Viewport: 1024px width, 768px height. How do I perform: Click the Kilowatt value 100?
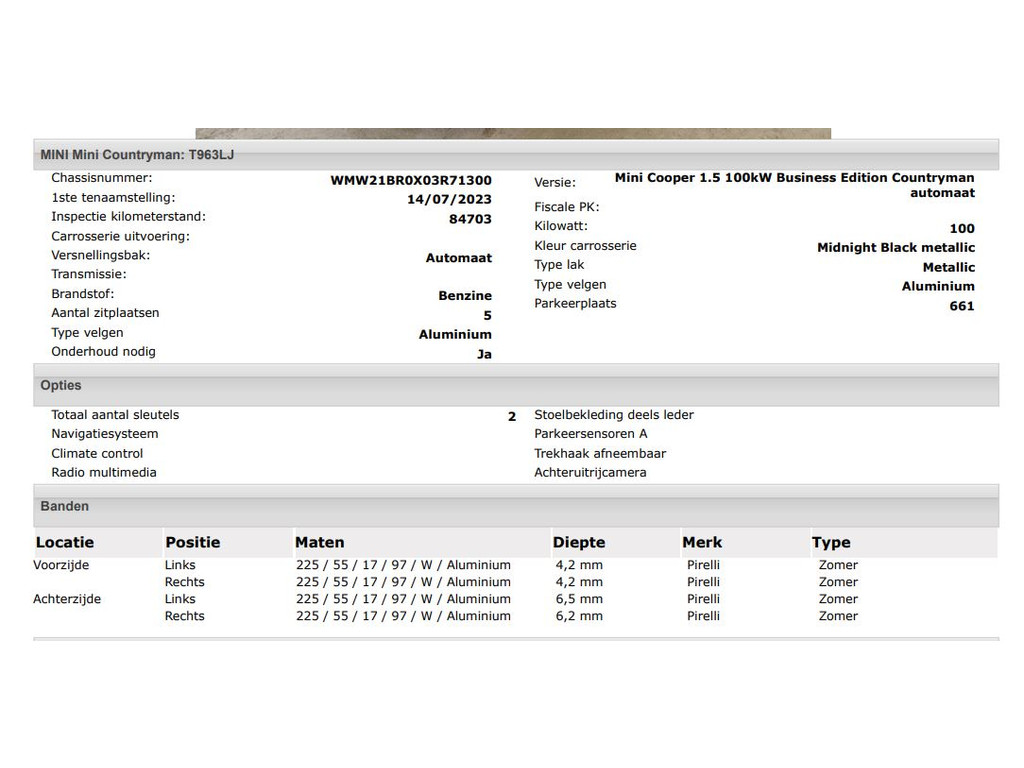[x=962, y=229]
